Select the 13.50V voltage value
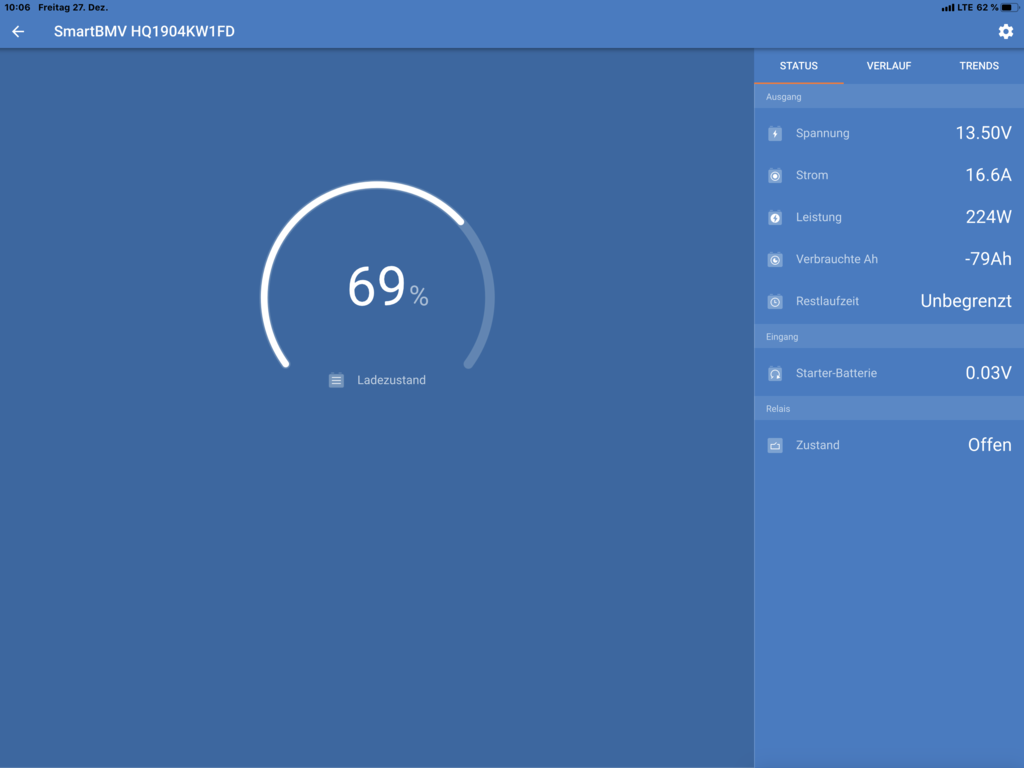Image resolution: width=1024 pixels, height=768 pixels. click(x=984, y=133)
